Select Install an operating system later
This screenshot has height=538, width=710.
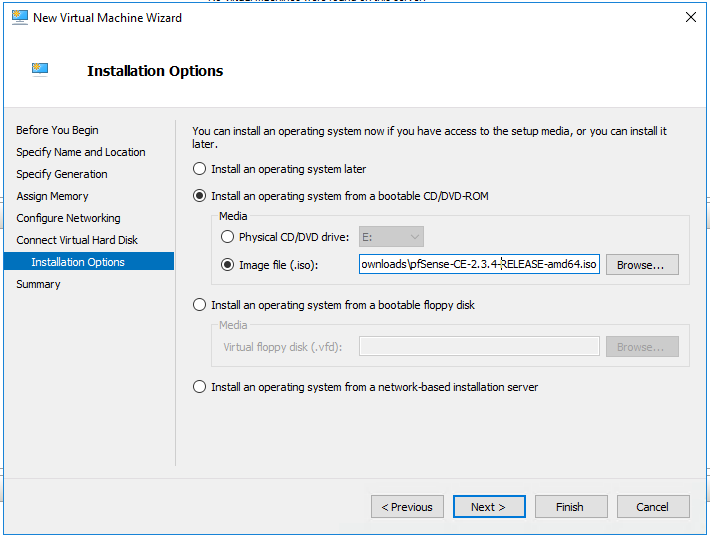pos(200,169)
